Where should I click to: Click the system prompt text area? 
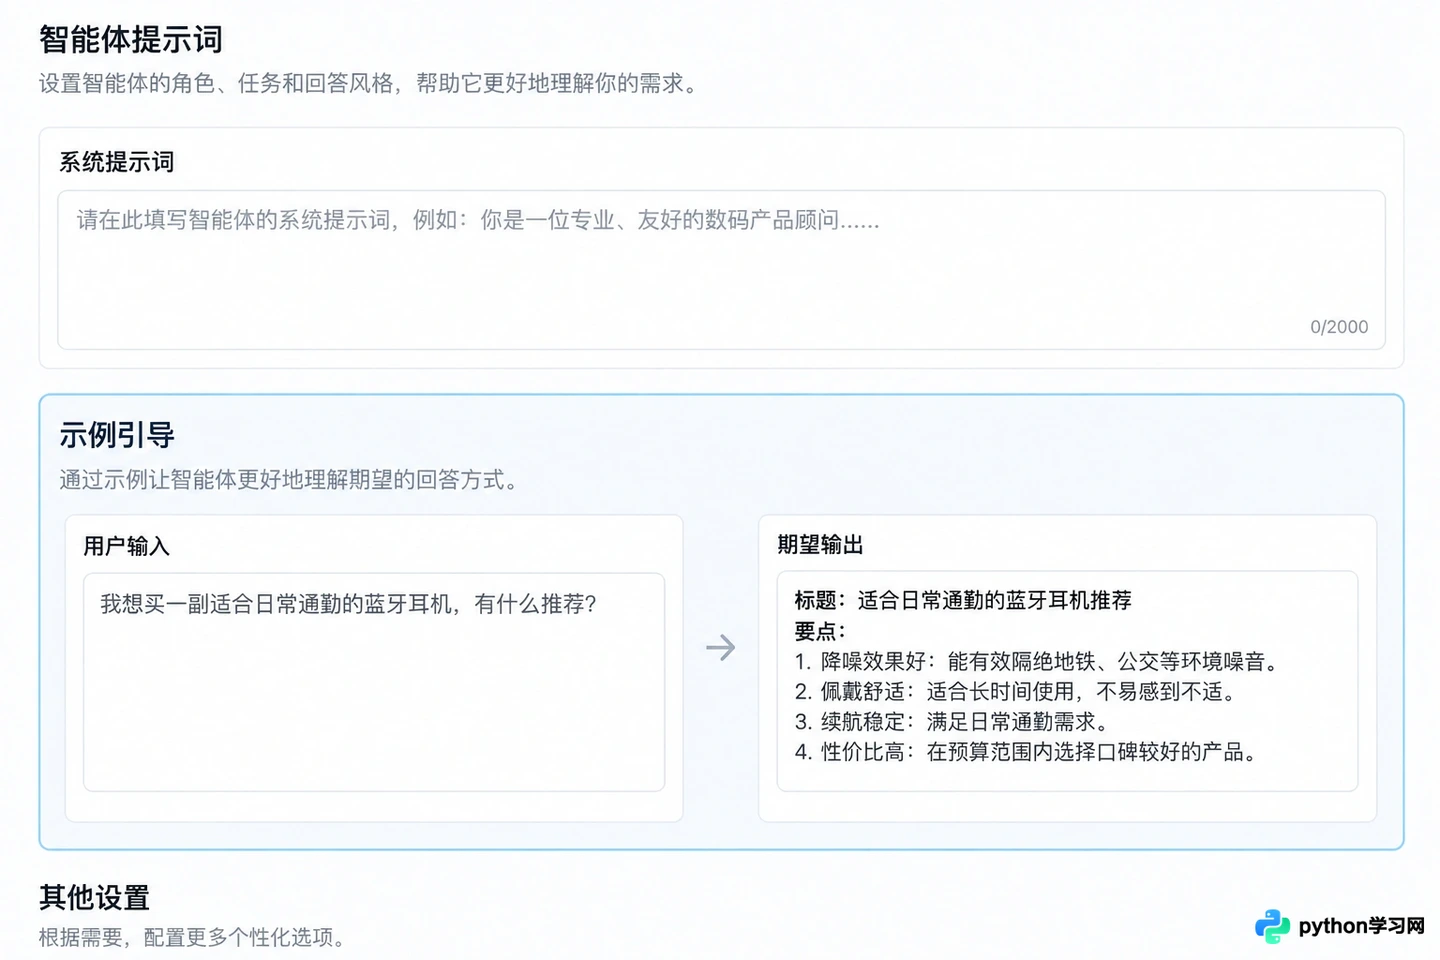tap(721, 270)
